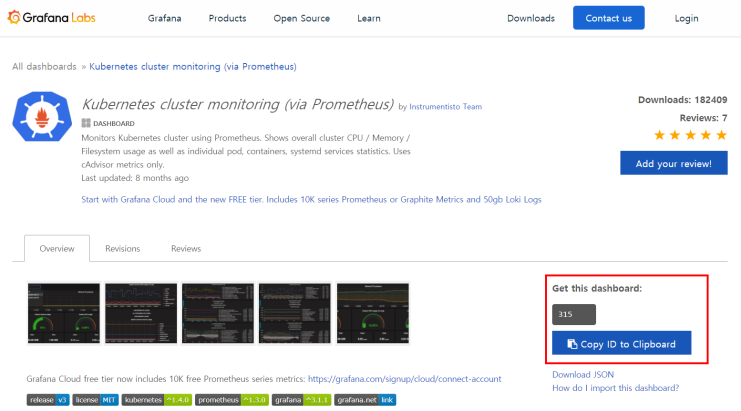Viewport: 741px width, 411px height.
Task: Click Add your review! button
Action: point(673,163)
